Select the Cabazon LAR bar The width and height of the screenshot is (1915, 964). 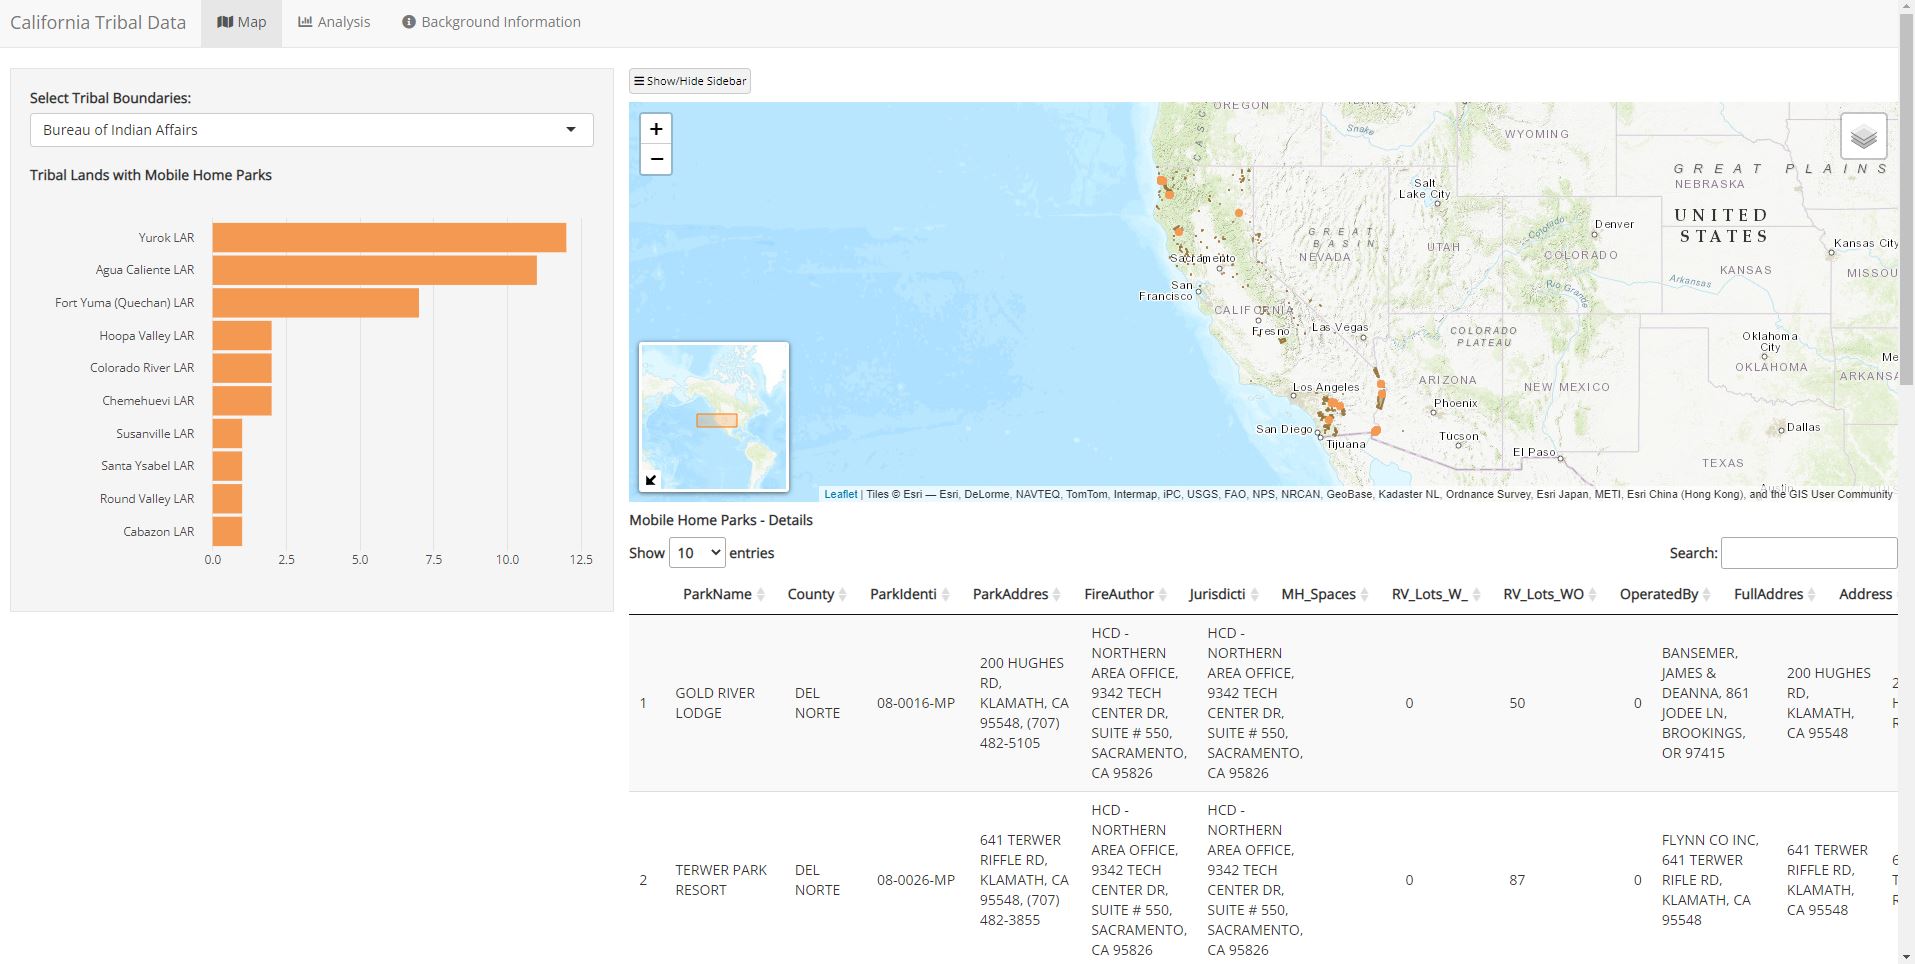pyautogui.click(x=227, y=532)
